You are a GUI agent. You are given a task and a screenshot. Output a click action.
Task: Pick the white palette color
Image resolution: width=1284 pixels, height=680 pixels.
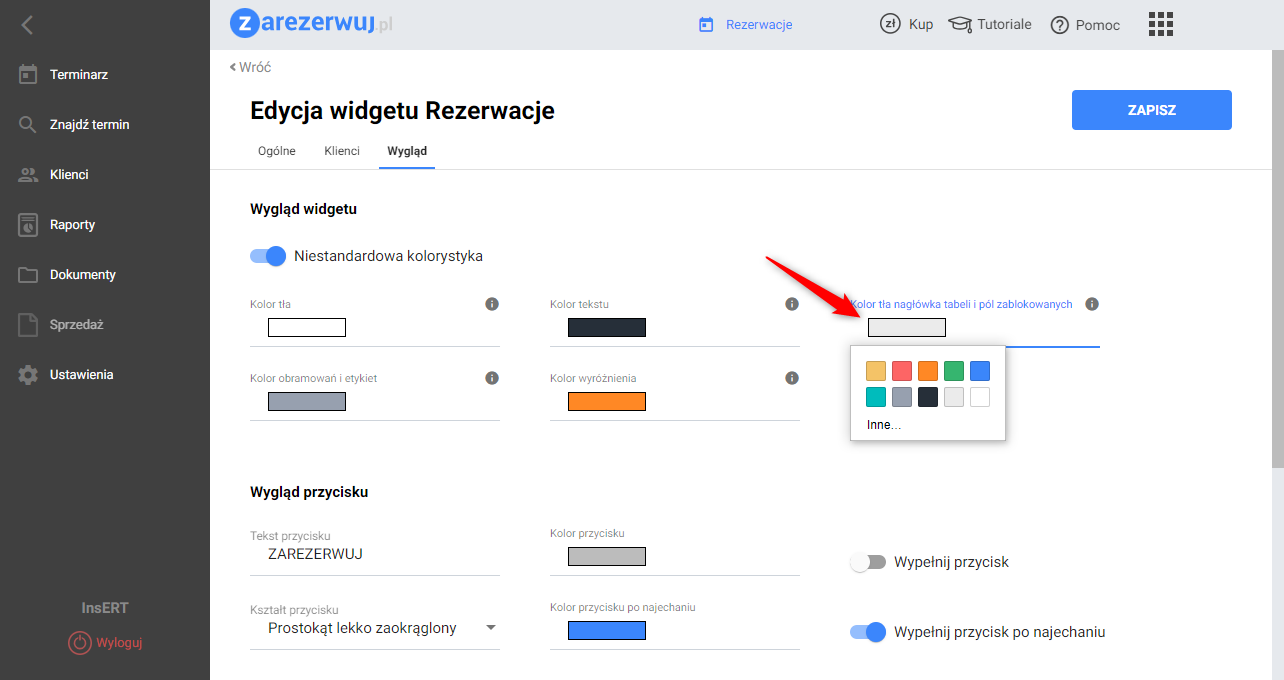pos(980,397)
